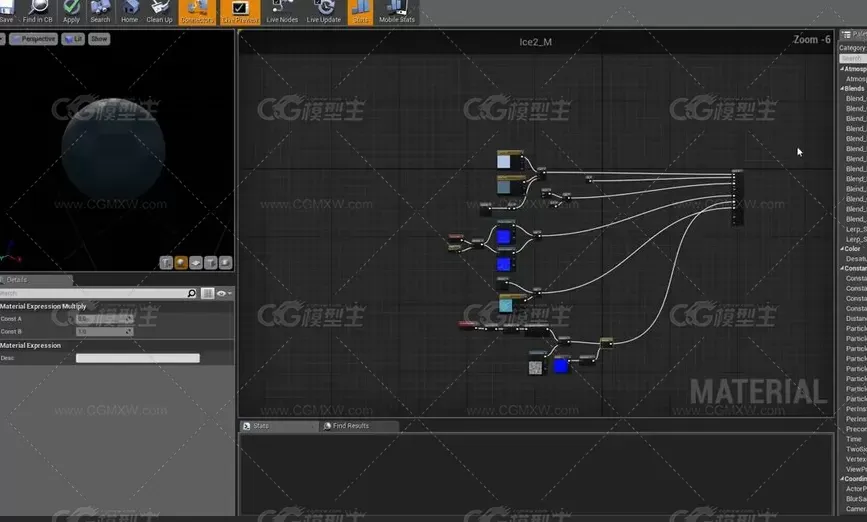Click the Find in CB toolbar icon

38,12
